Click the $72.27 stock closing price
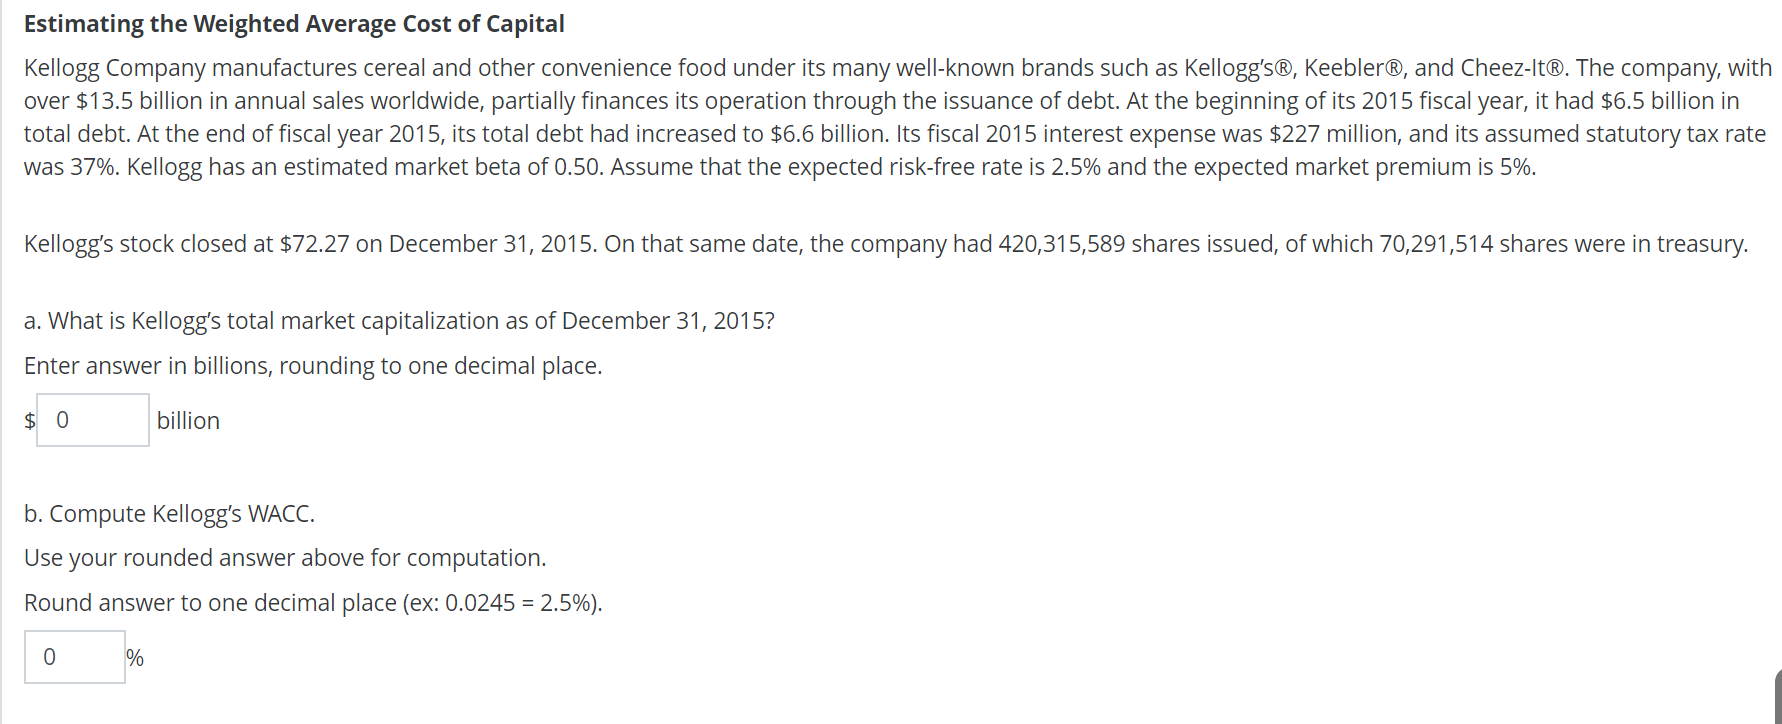Image resolution: width=1782 pixels, height=724 pixels. point(314,244)
